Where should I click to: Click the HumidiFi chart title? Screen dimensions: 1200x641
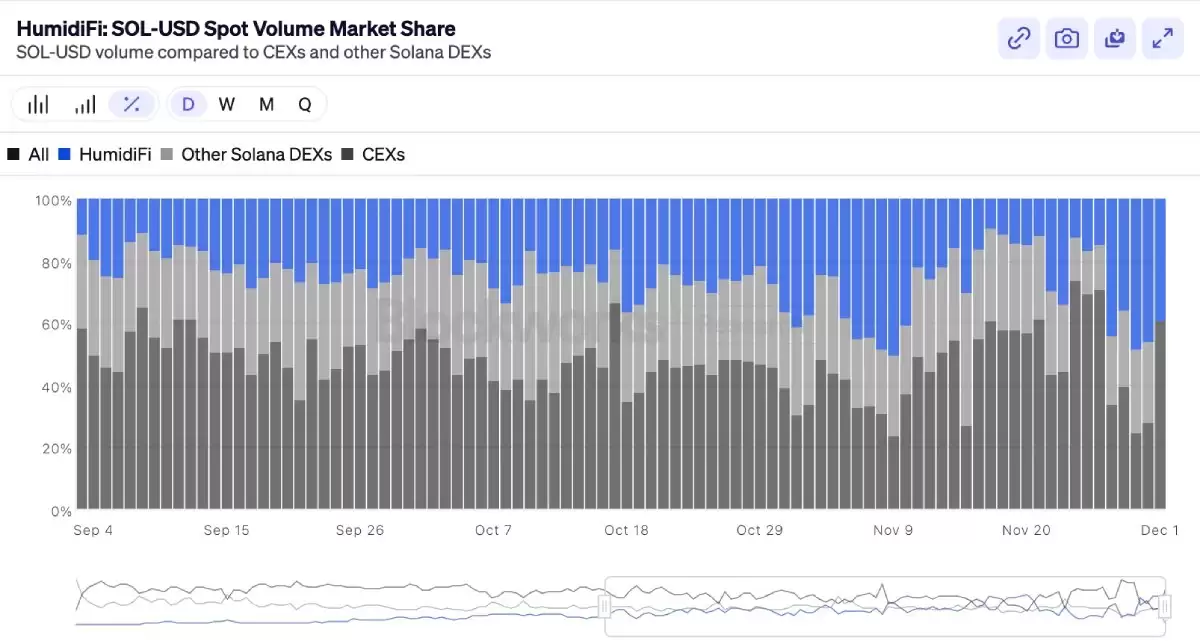point(234,29)
